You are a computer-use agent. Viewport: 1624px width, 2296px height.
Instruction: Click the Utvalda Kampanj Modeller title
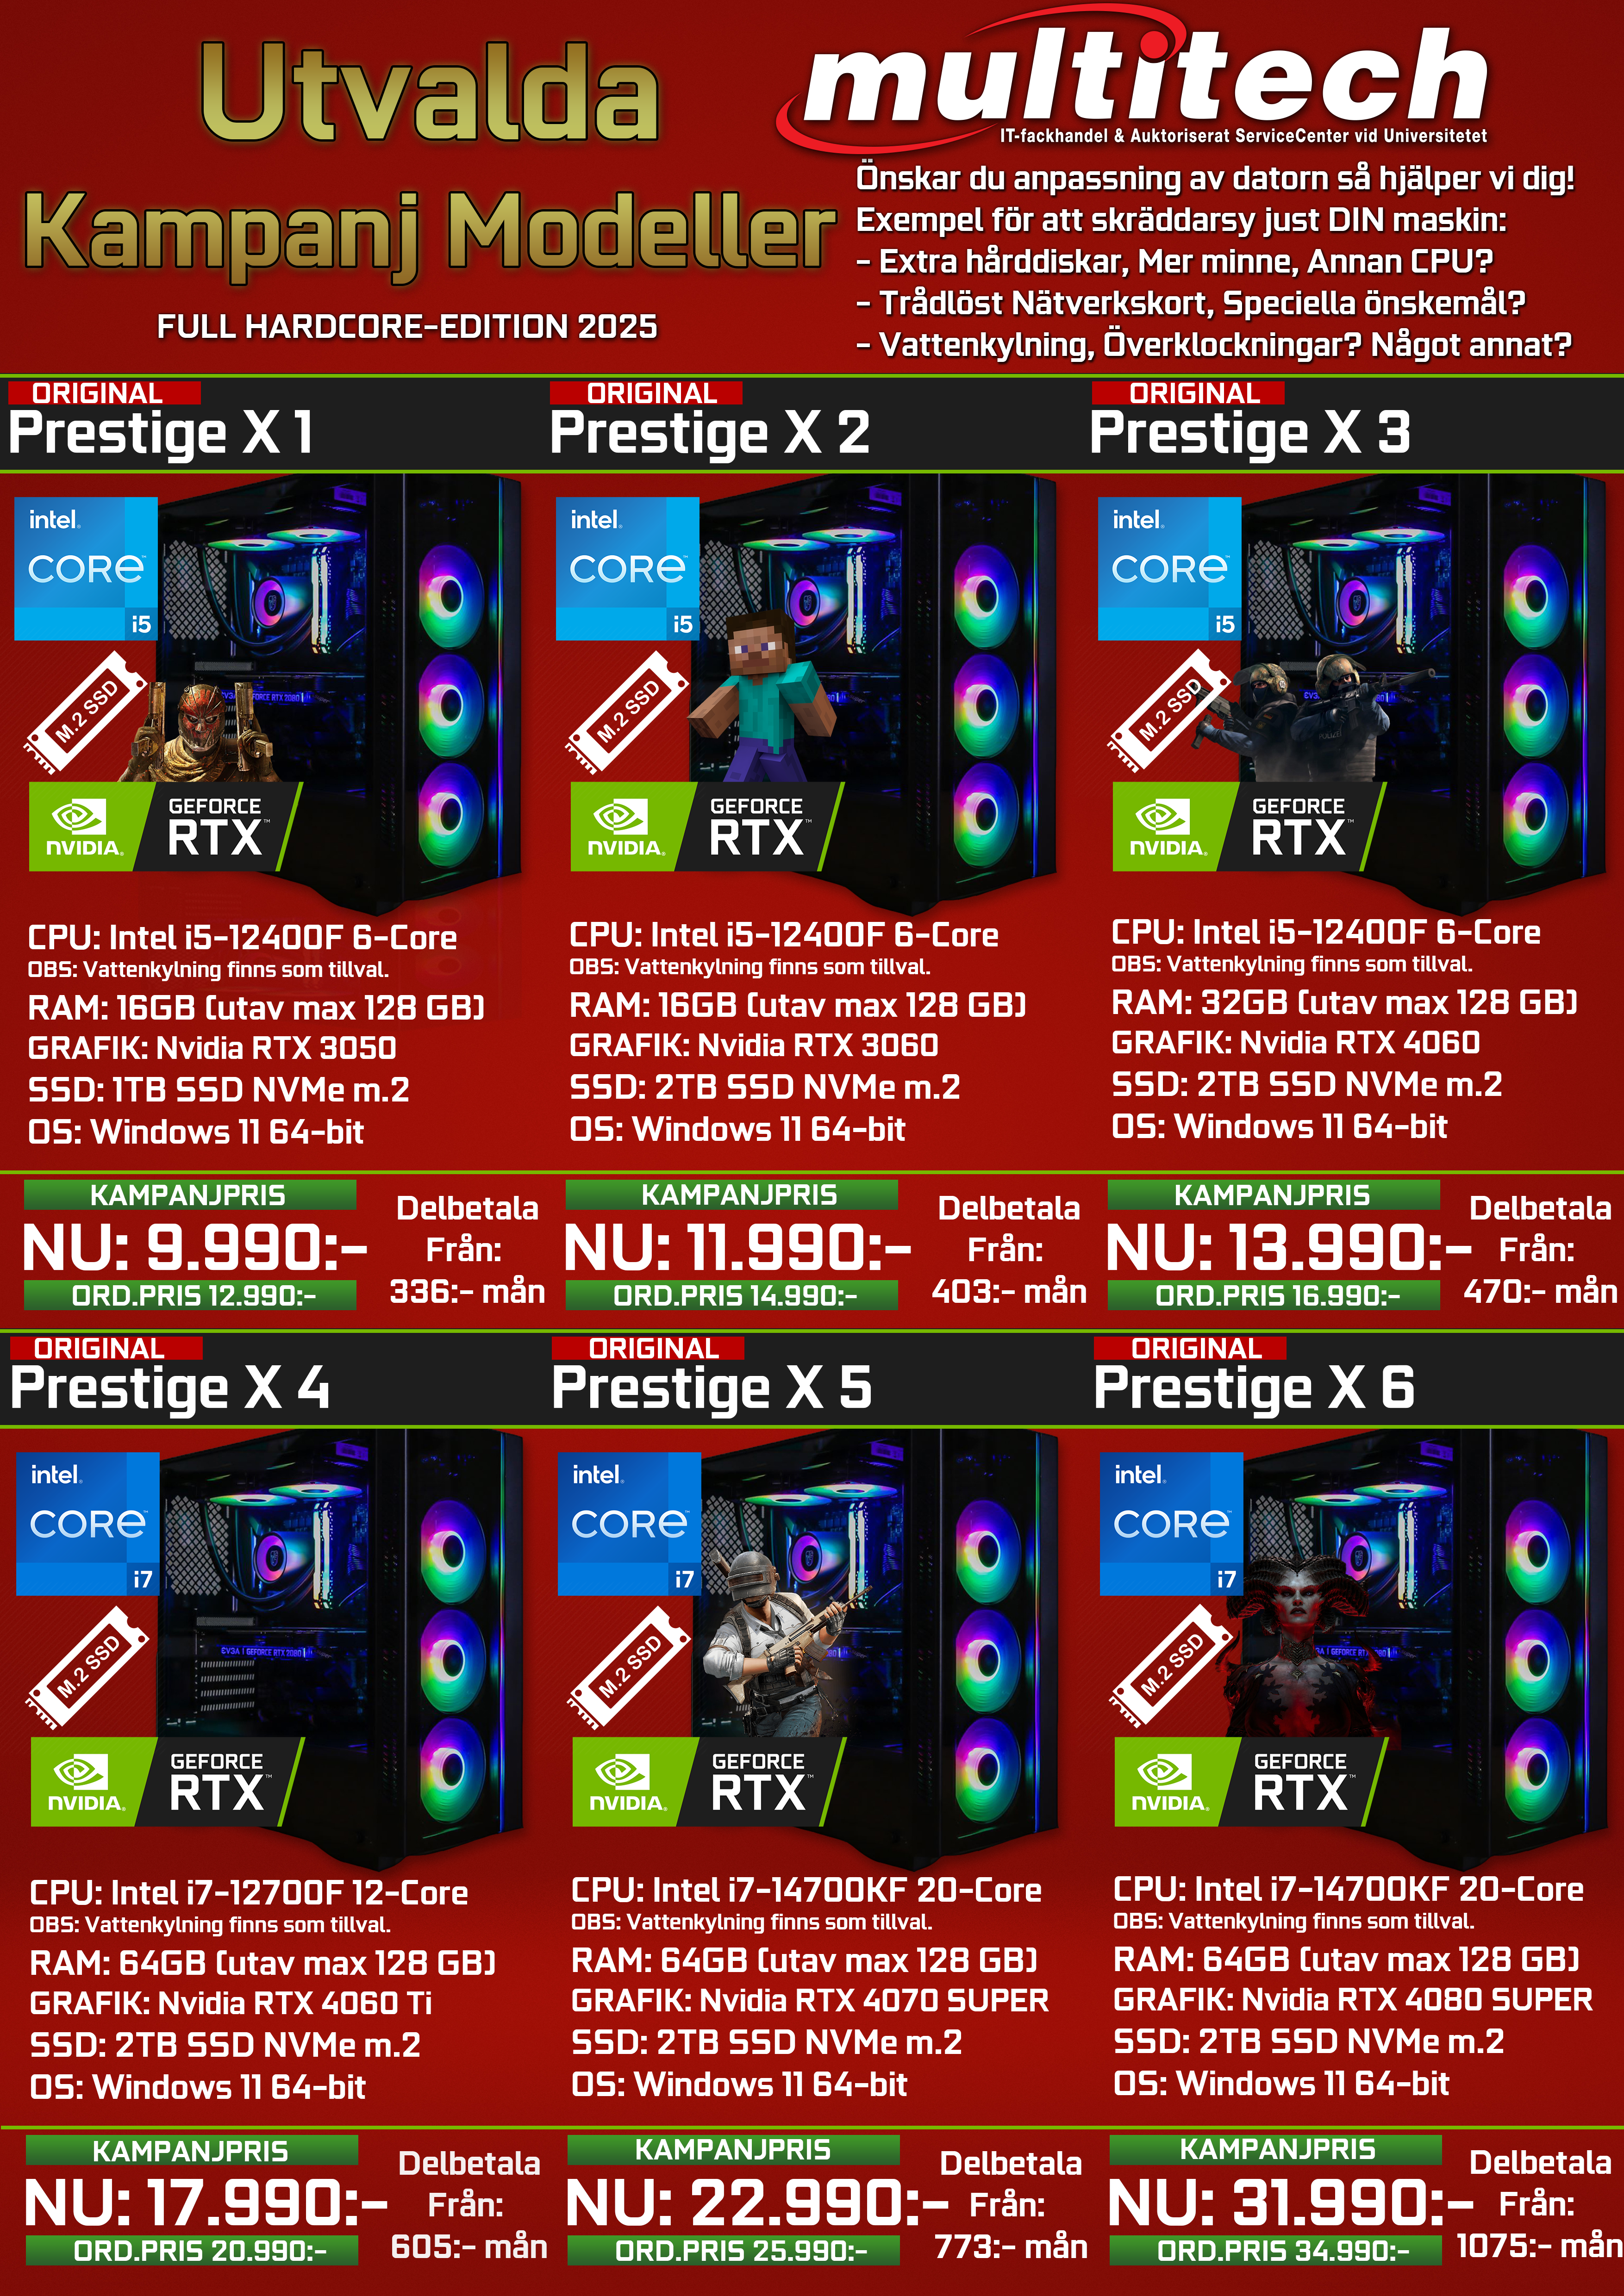tap(429, 160)
